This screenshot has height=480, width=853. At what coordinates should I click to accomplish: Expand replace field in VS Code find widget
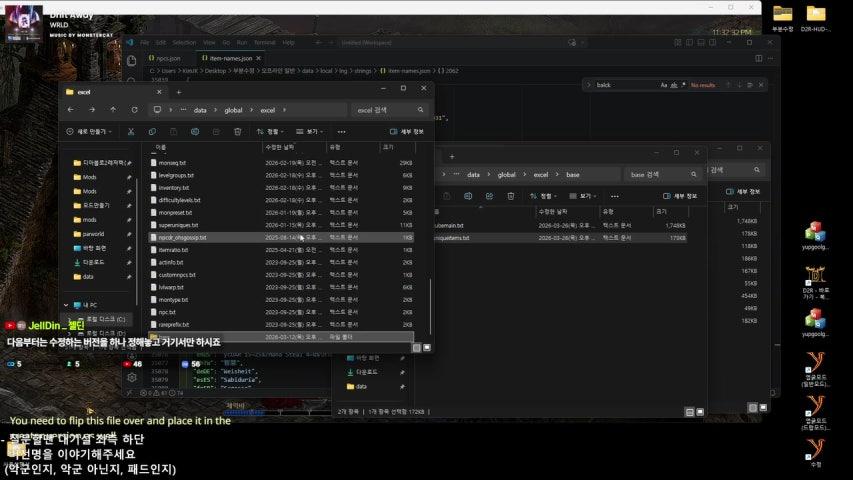coord(588,85)
